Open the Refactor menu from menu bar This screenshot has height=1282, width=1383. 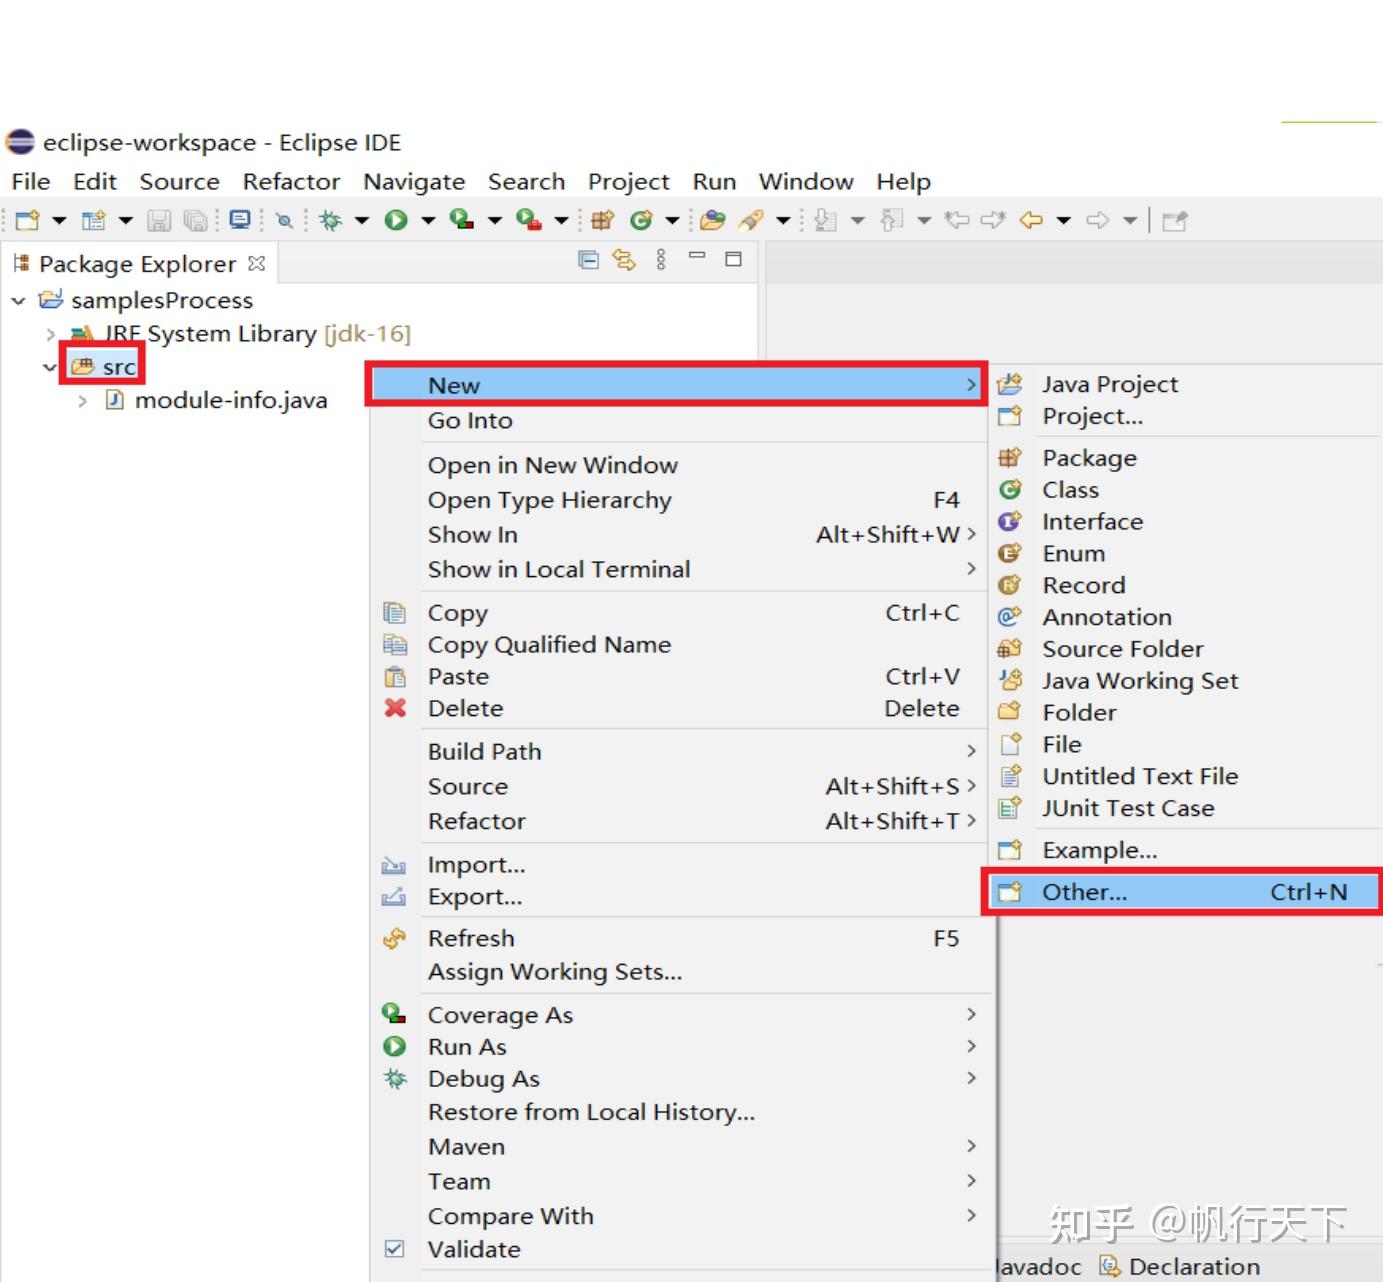(291, 181)
